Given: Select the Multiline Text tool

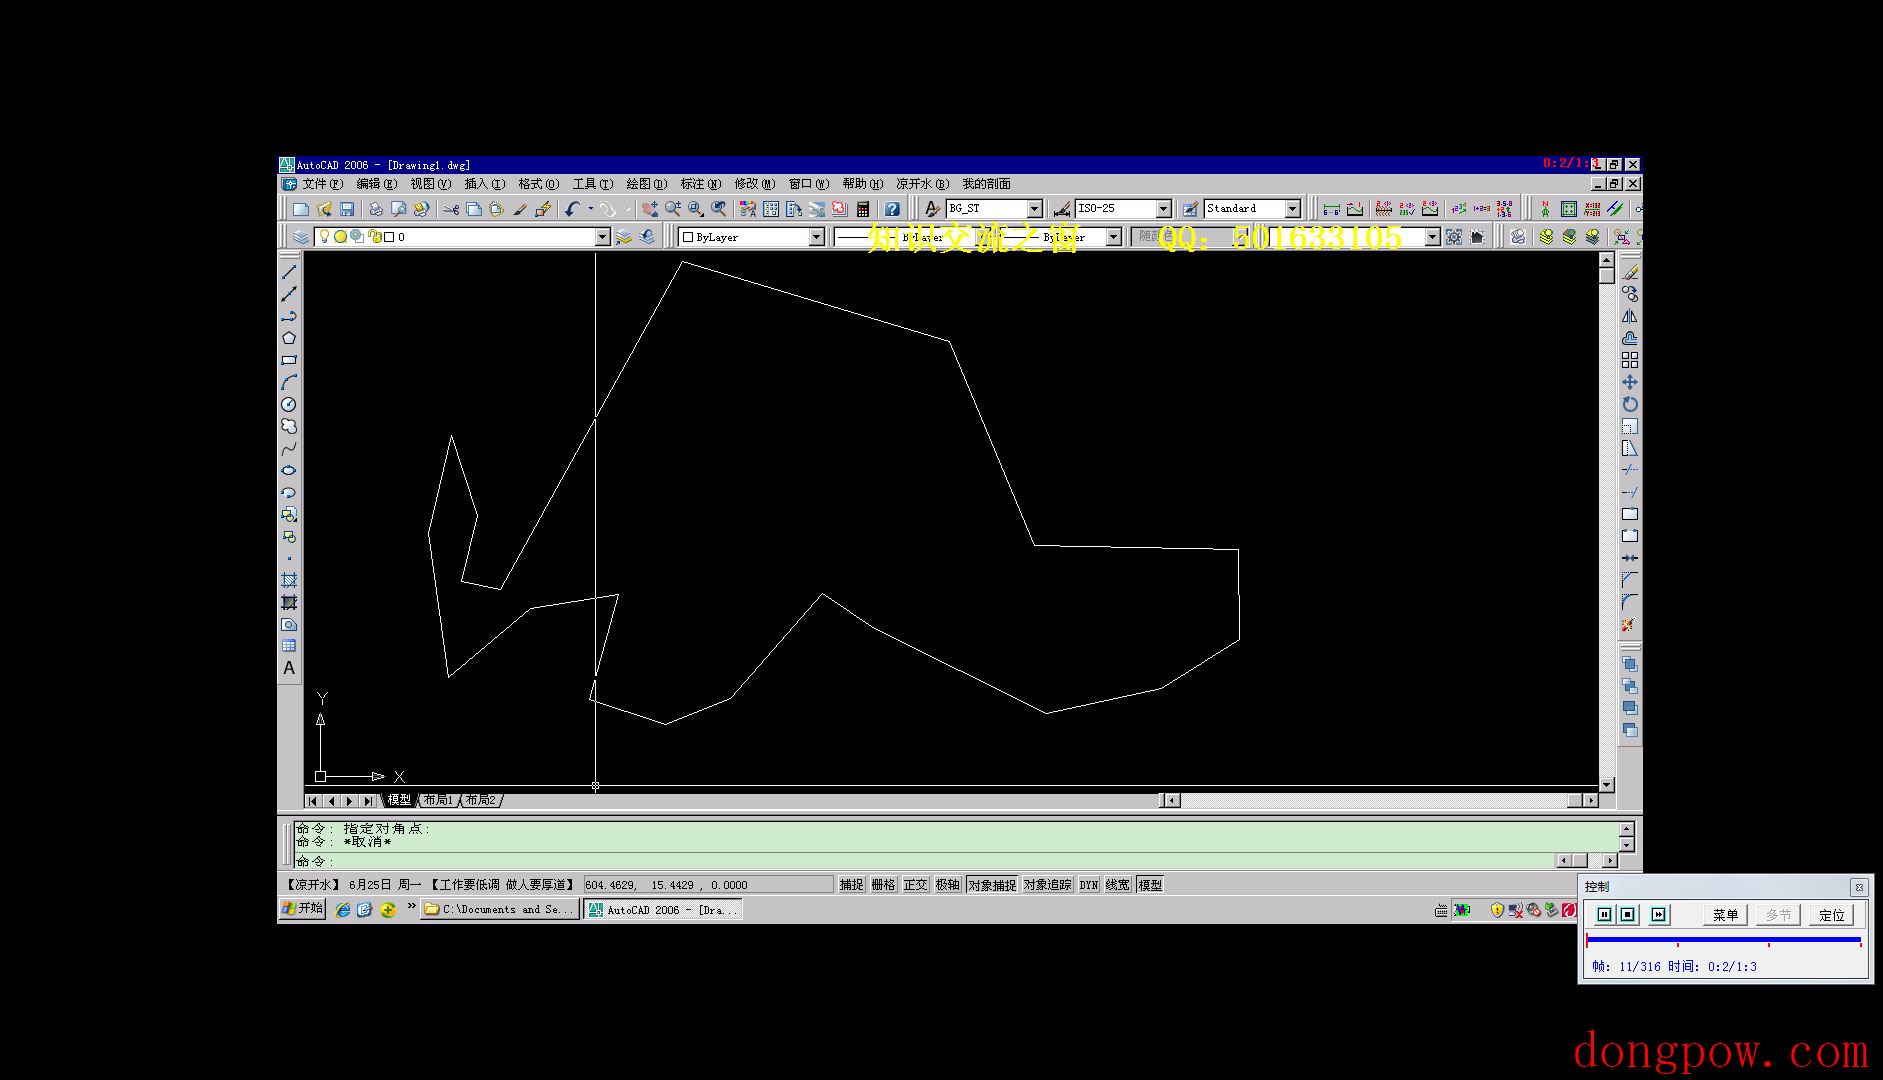Looking at the screenshot, I should tap(289, 668).
